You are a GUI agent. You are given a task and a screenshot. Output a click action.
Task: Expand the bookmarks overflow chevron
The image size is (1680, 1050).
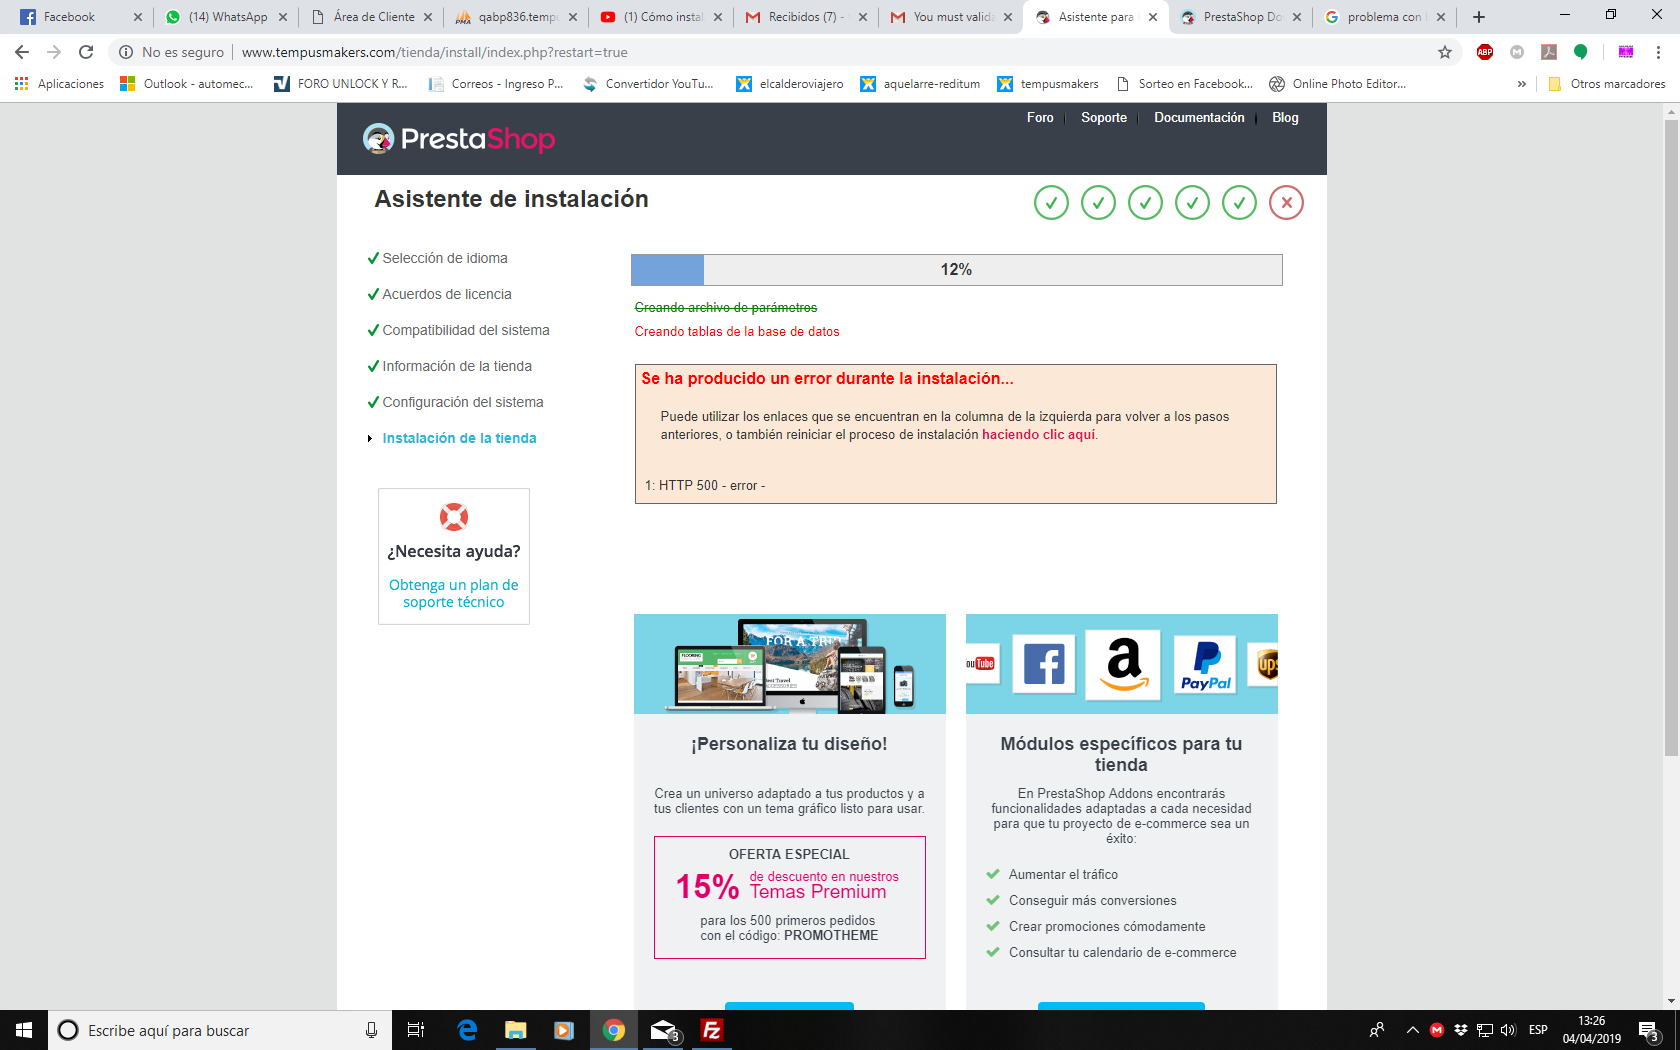pos(1522,84)
